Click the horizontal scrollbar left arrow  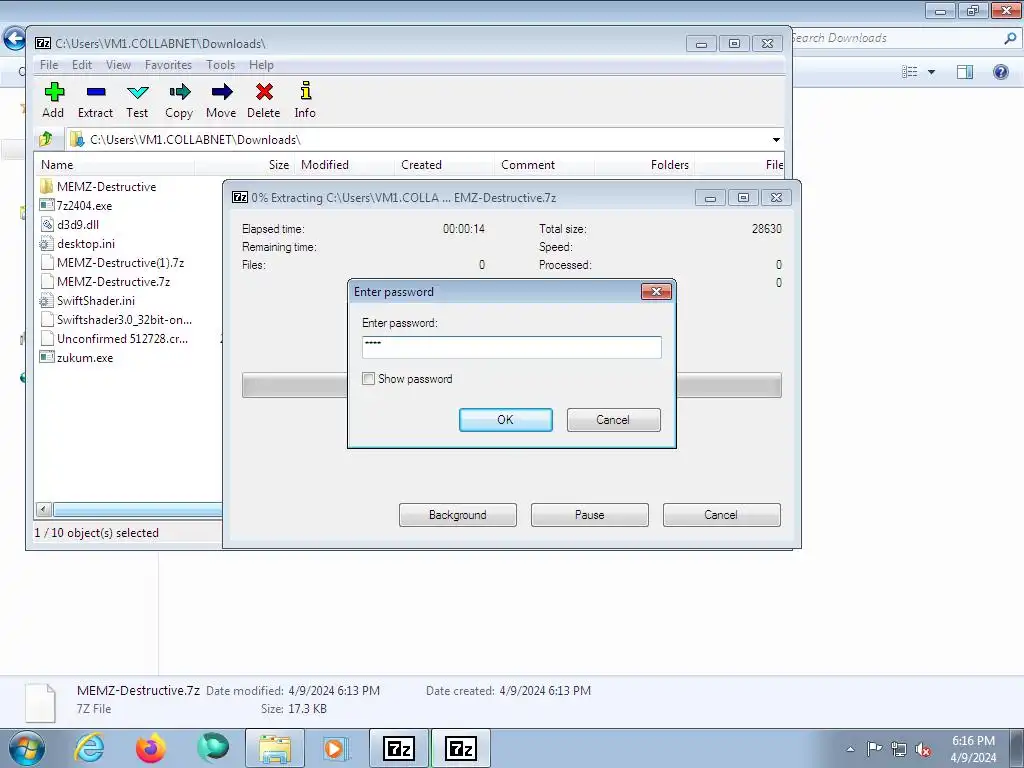43,509
